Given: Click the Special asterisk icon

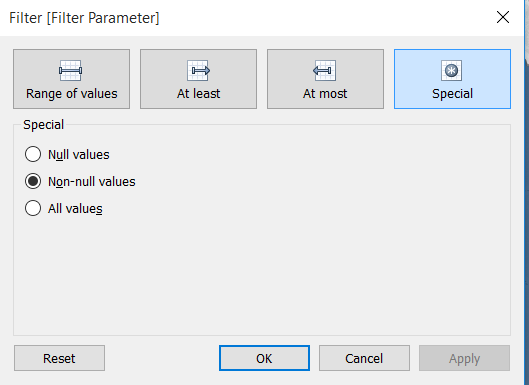Looking at the screenshot, I should pos(451,71).
